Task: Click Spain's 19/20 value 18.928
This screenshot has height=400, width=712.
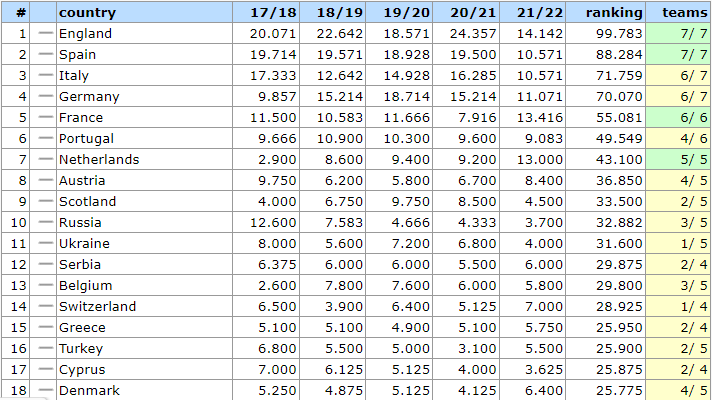Action: pyautogui.click(x=407, y=54)
